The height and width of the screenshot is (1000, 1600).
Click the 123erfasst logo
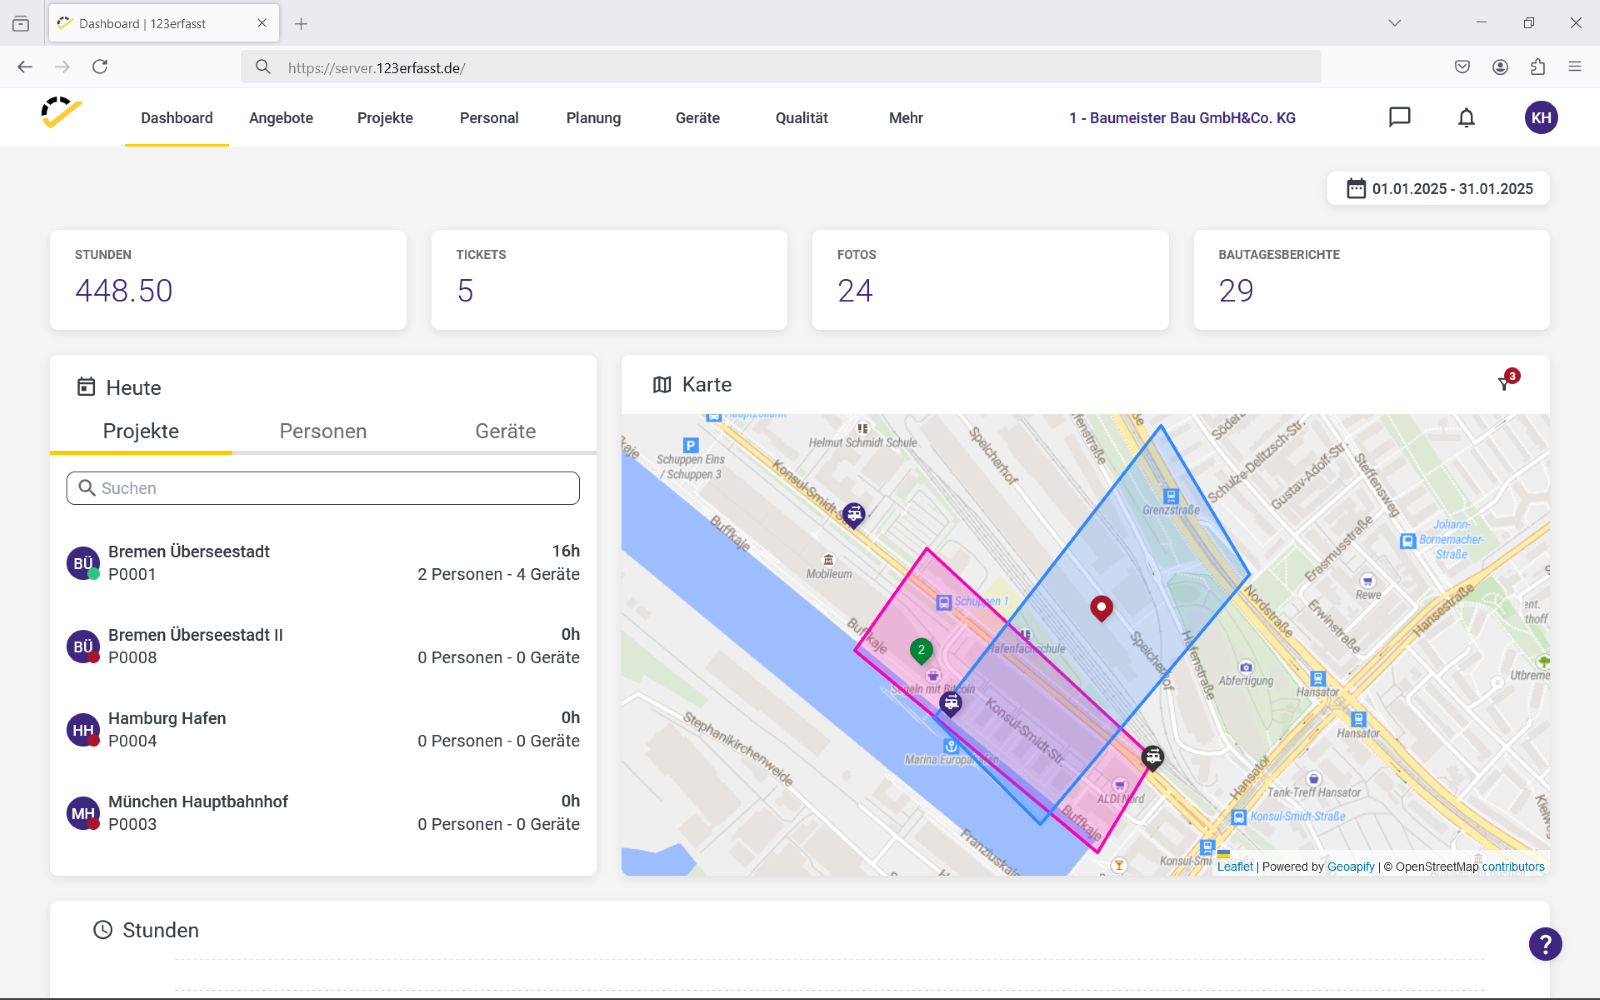coord(61,113)
